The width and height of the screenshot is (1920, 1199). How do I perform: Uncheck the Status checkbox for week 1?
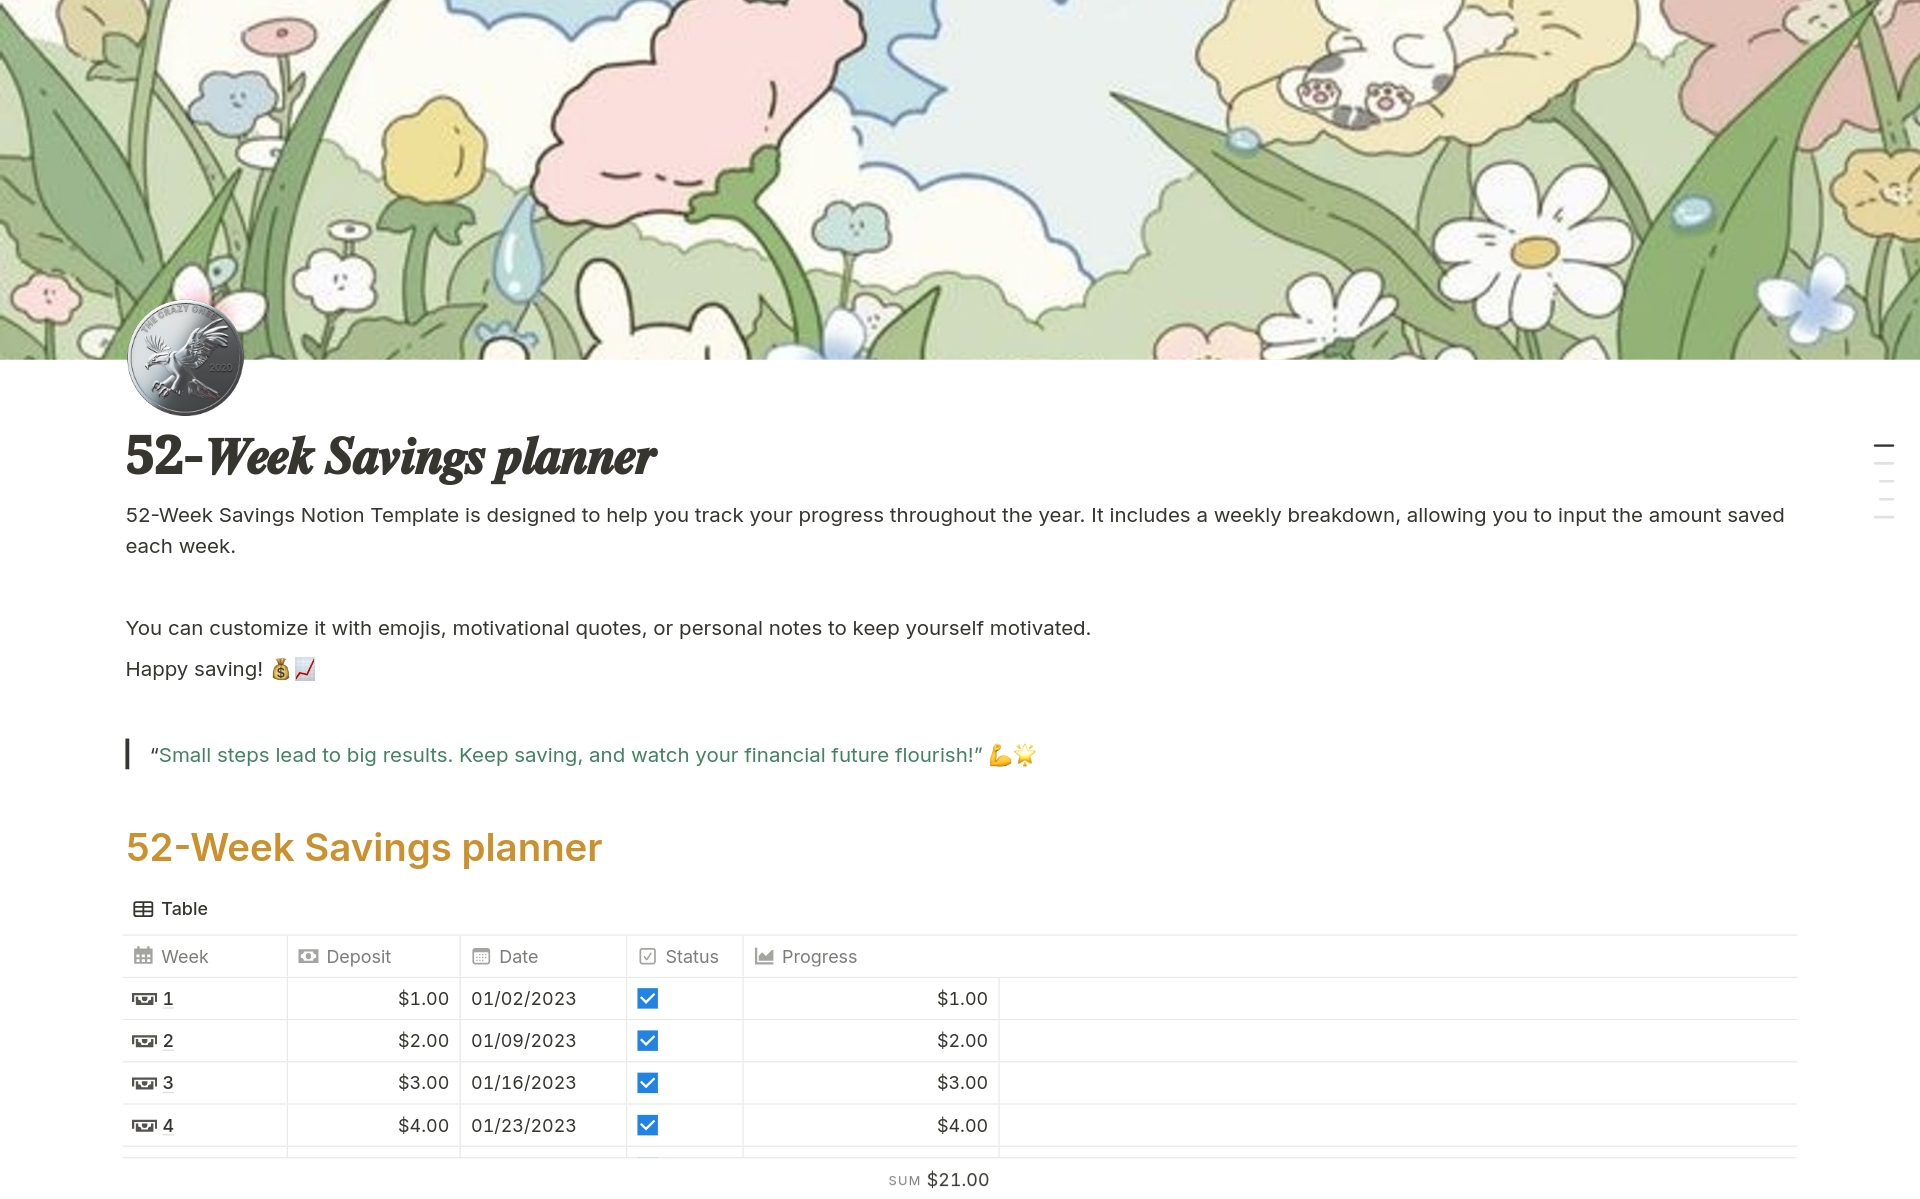point(647,998)
